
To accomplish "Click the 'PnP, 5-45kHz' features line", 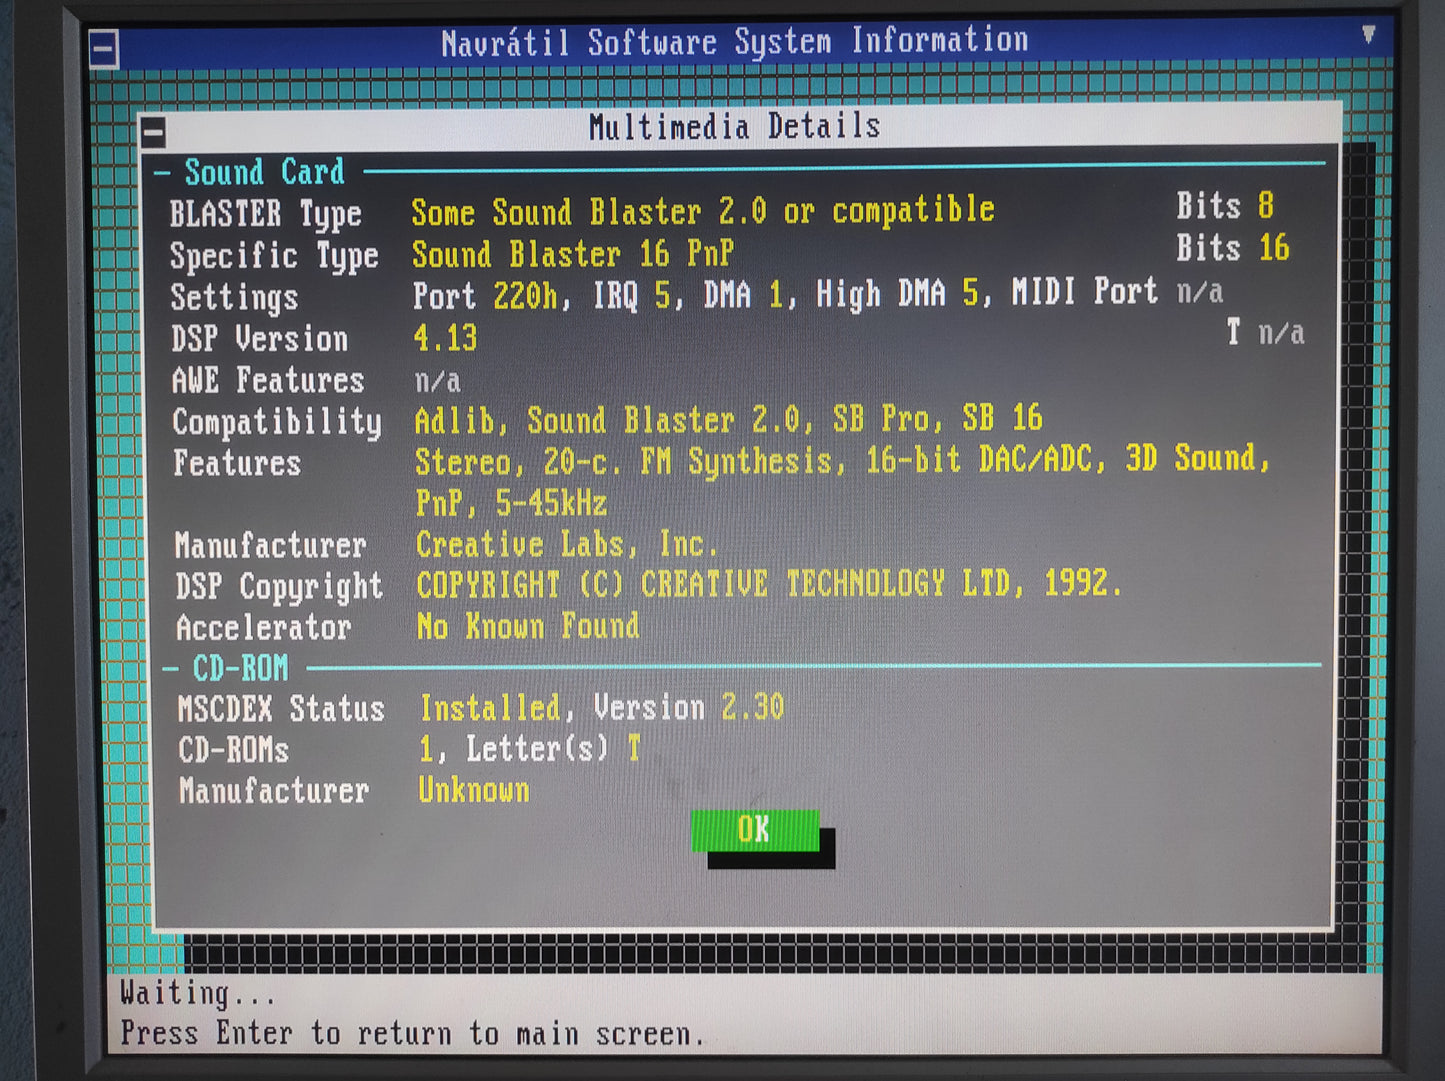I will tap(511, 502).
